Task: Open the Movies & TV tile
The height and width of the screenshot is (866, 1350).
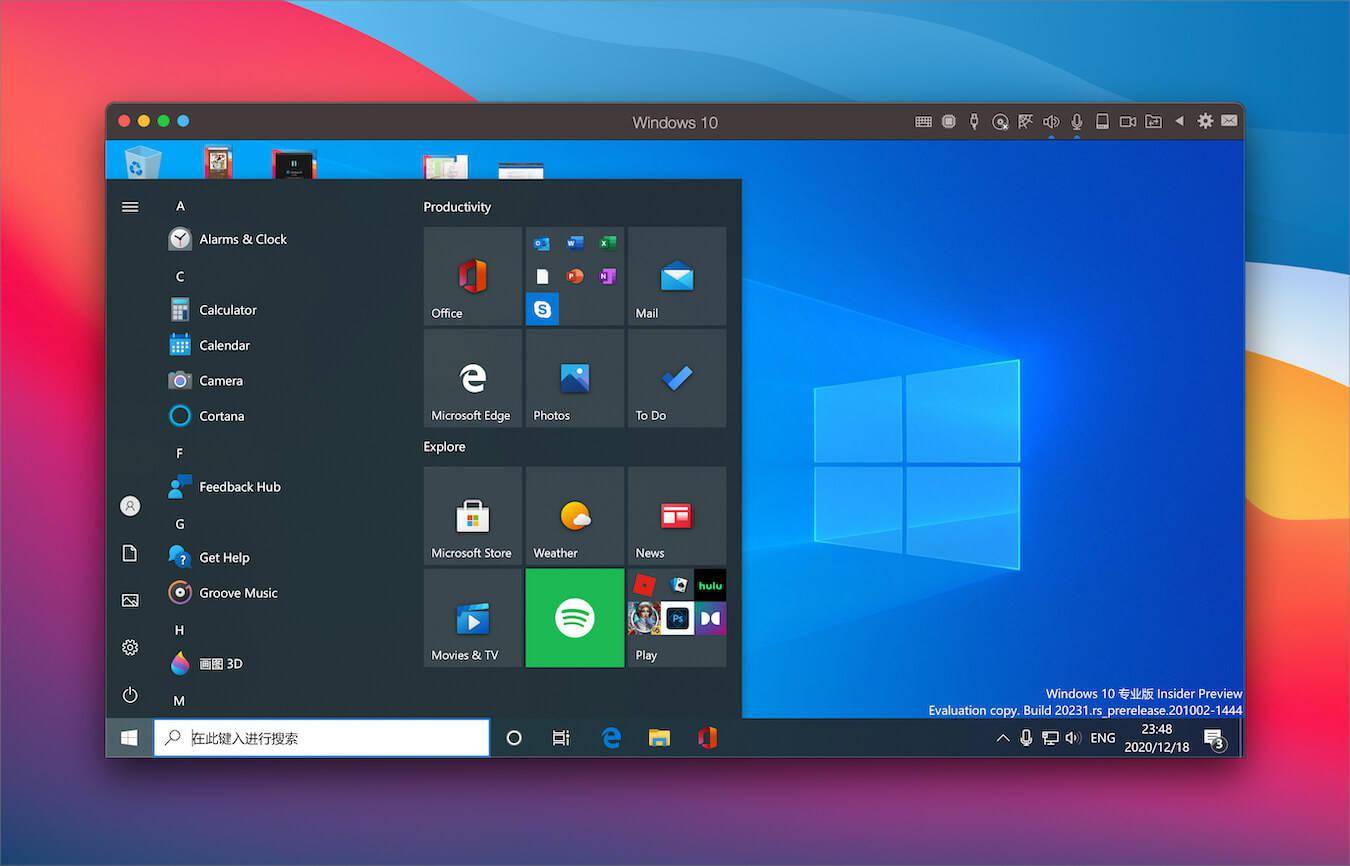Action: click(x=473, y=618)
